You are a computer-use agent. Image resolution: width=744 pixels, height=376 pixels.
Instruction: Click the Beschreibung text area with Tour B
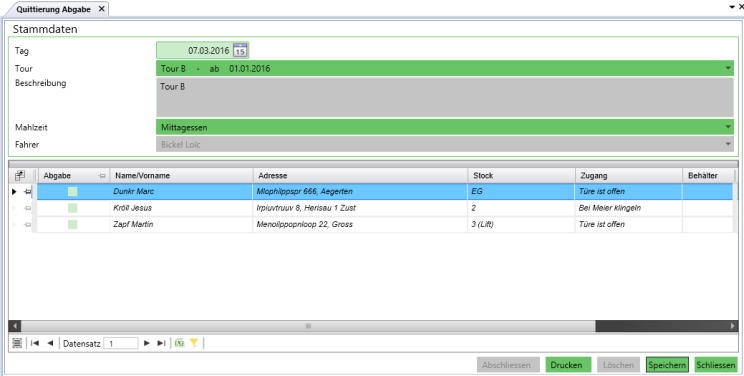tap(445, 97)
